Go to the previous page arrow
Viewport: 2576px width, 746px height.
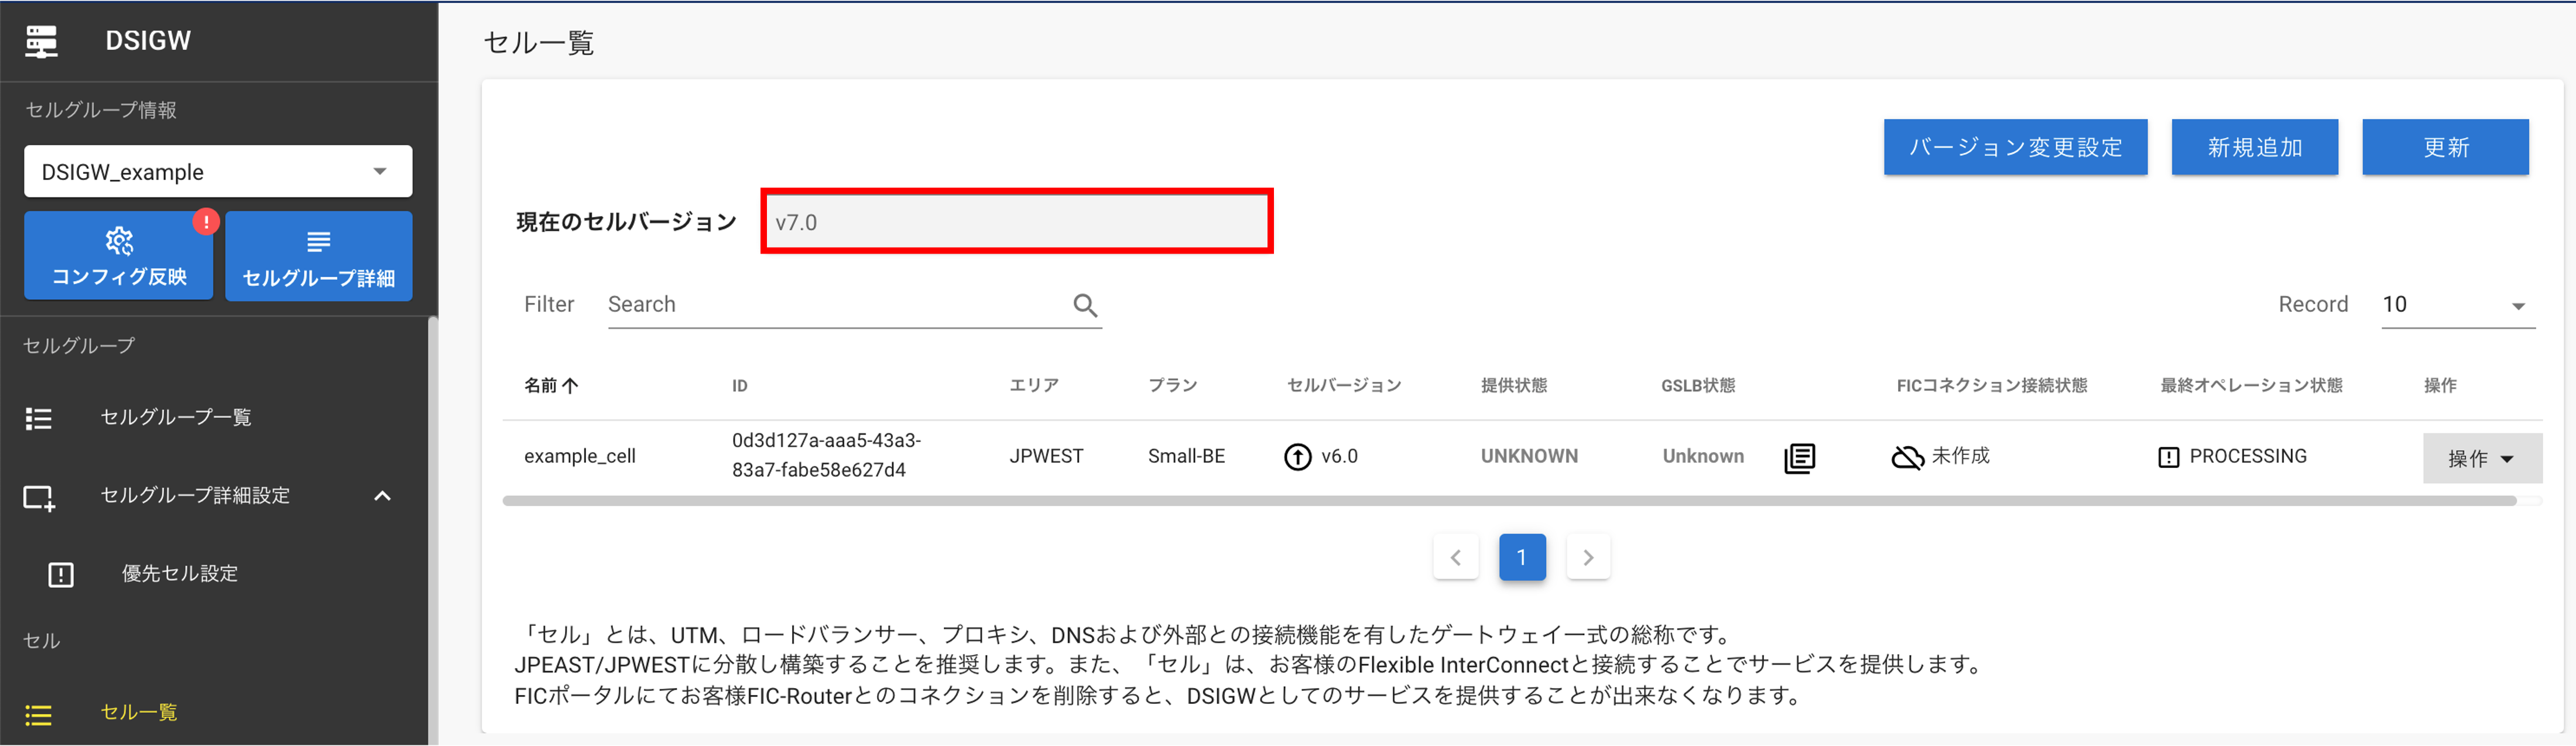(x=1456, y=557)
